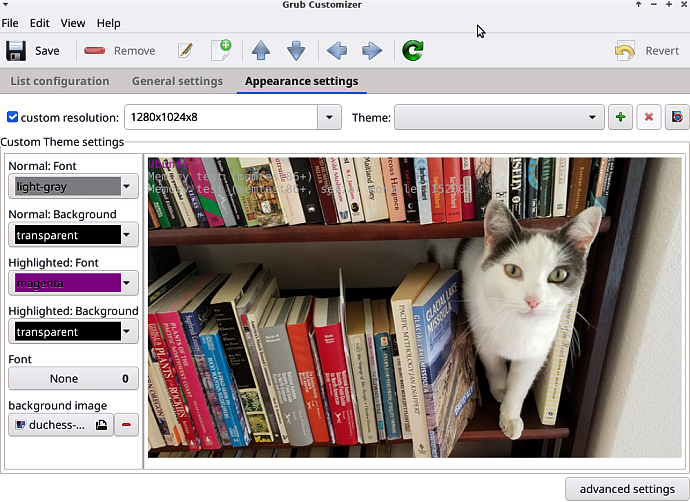Viewport: 690px width, 502px height.
Task: Click the Revert undo icon
Action: (625, 51)
